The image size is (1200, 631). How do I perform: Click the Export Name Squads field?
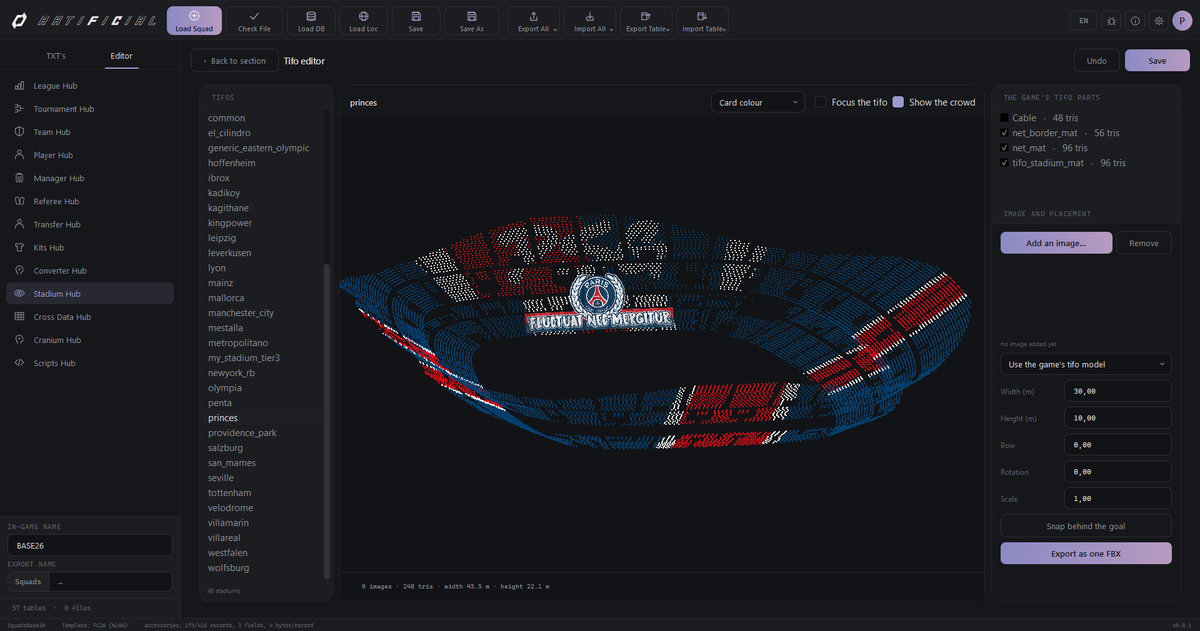(111, 581)
